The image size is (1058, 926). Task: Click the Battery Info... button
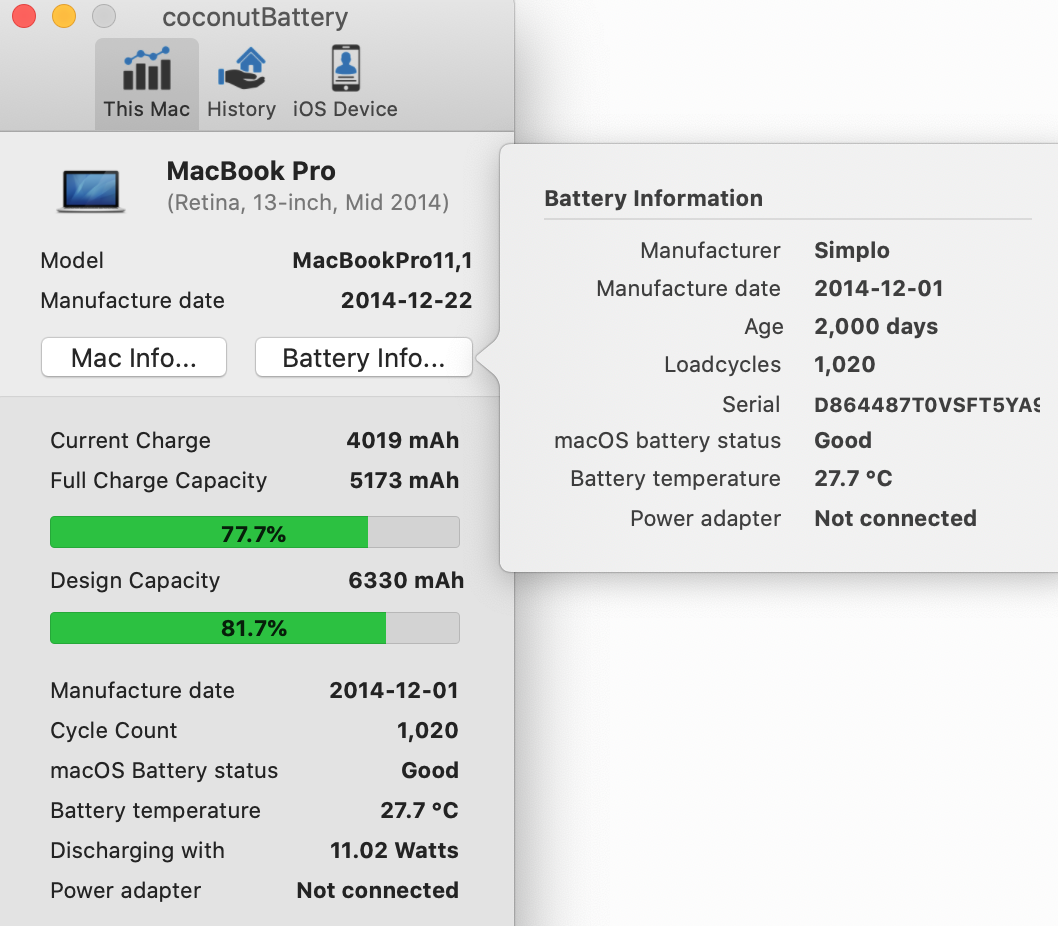[x=364, y=357]
